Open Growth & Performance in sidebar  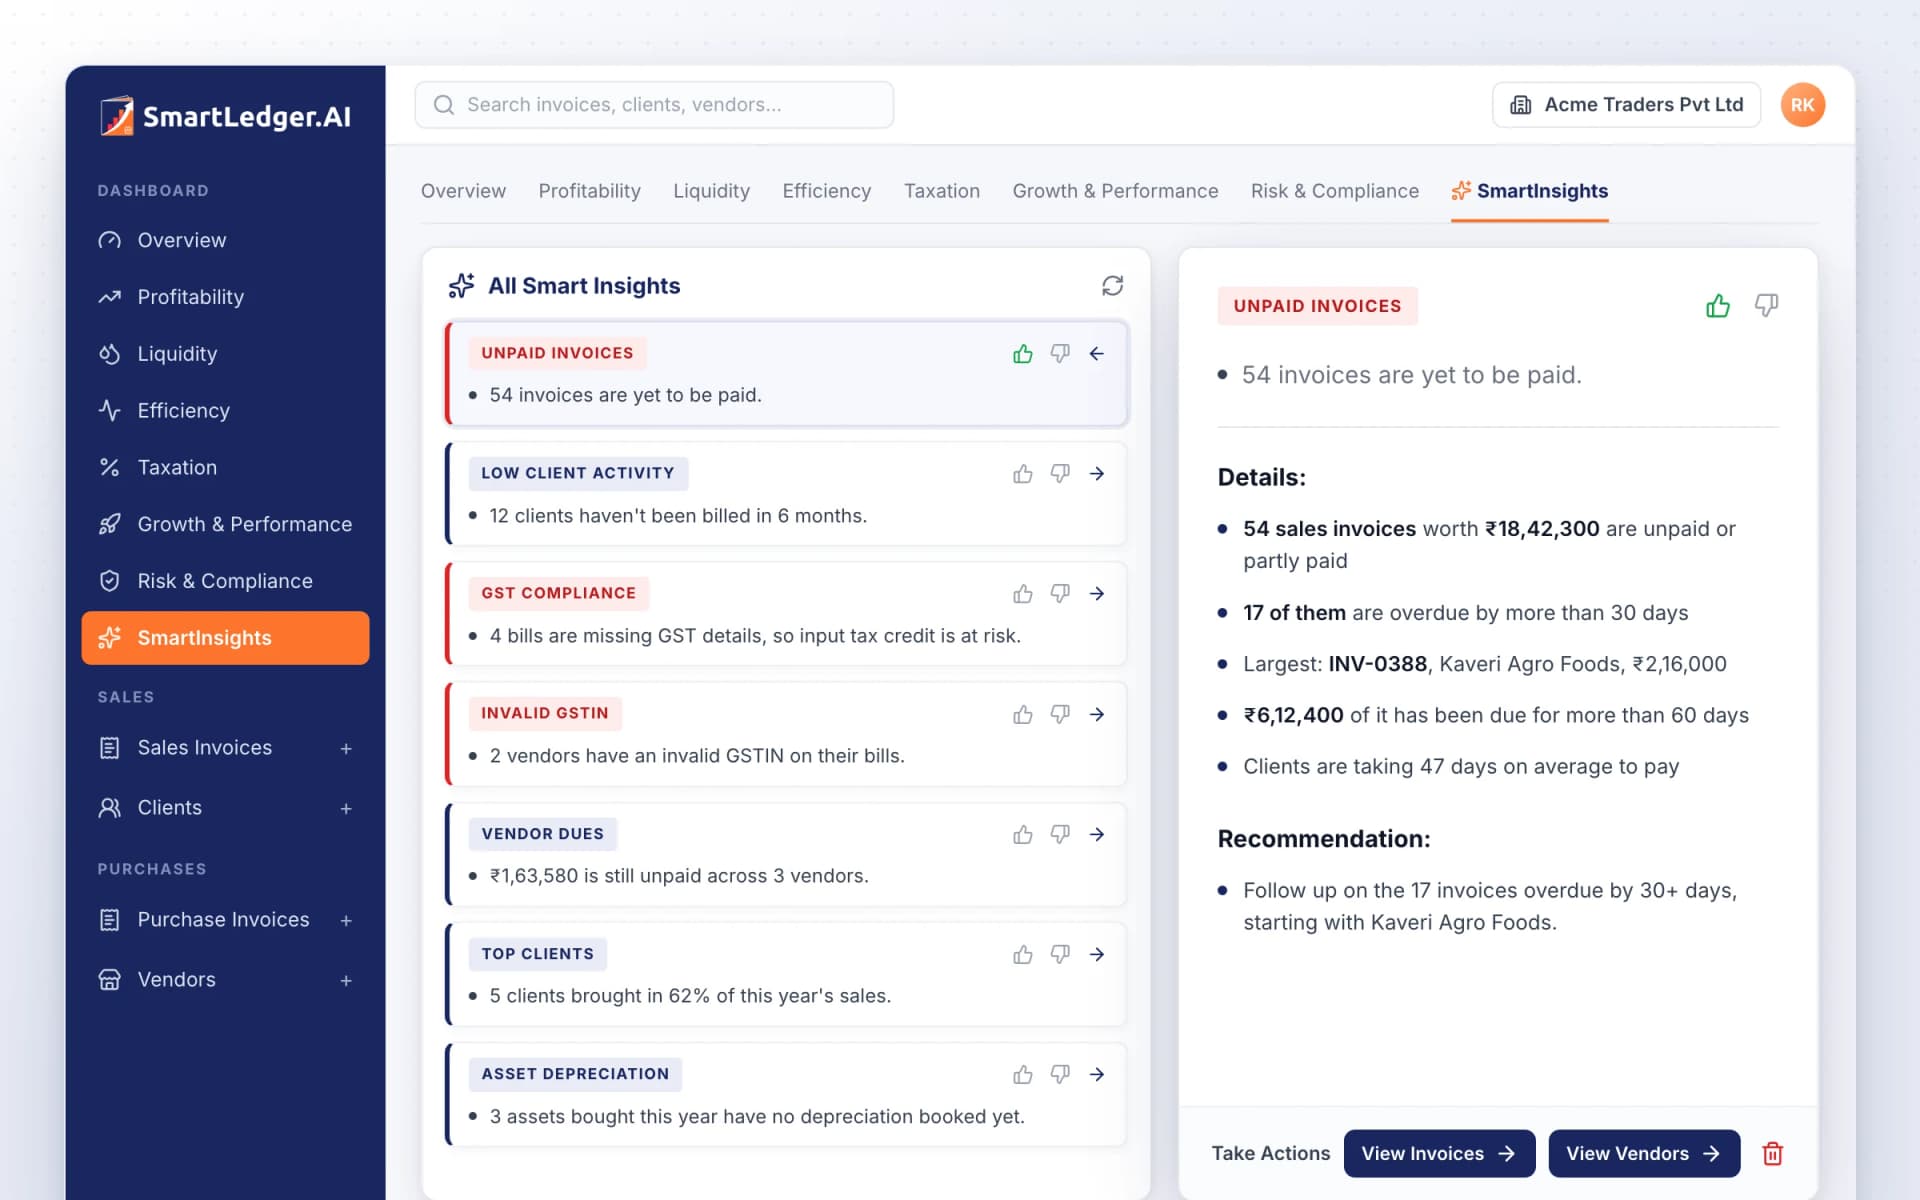[225, 524]
